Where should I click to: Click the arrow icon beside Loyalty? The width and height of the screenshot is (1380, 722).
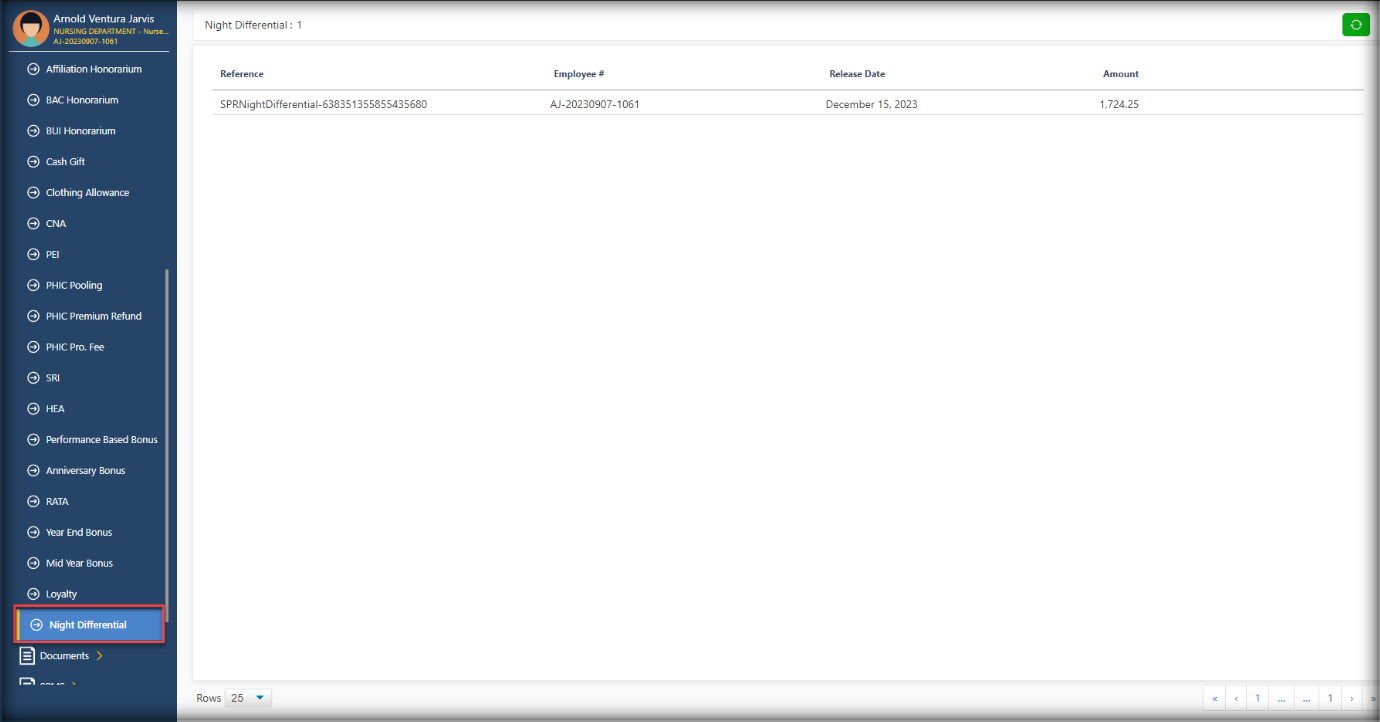click(33, 594)
